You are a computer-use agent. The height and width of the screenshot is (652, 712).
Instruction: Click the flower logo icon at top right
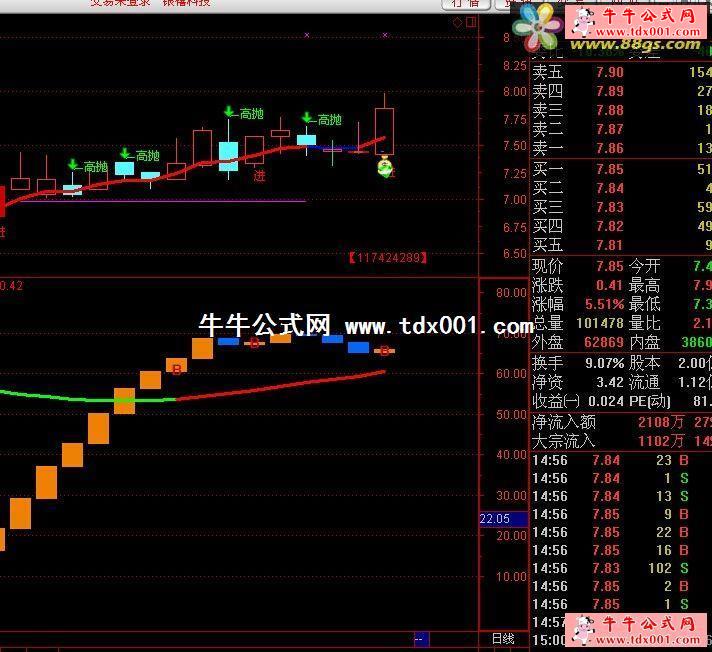pos(537,24)
